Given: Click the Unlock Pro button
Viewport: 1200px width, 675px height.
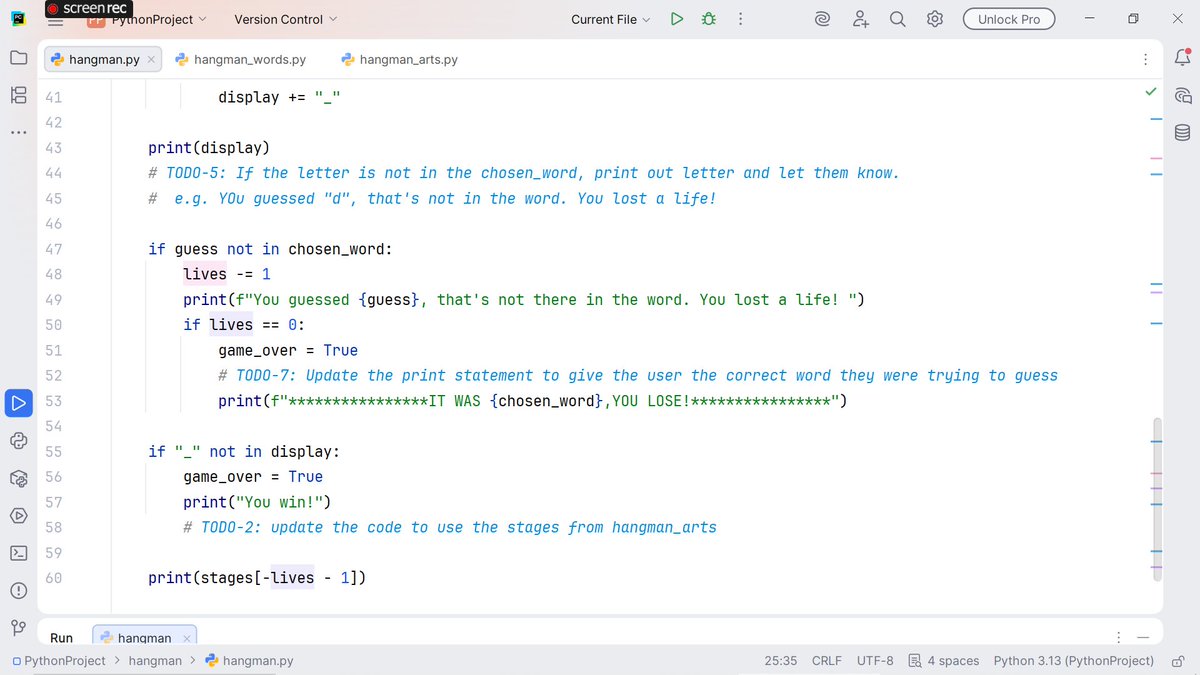Looking at the screenshot, I should pos(1009,19).
